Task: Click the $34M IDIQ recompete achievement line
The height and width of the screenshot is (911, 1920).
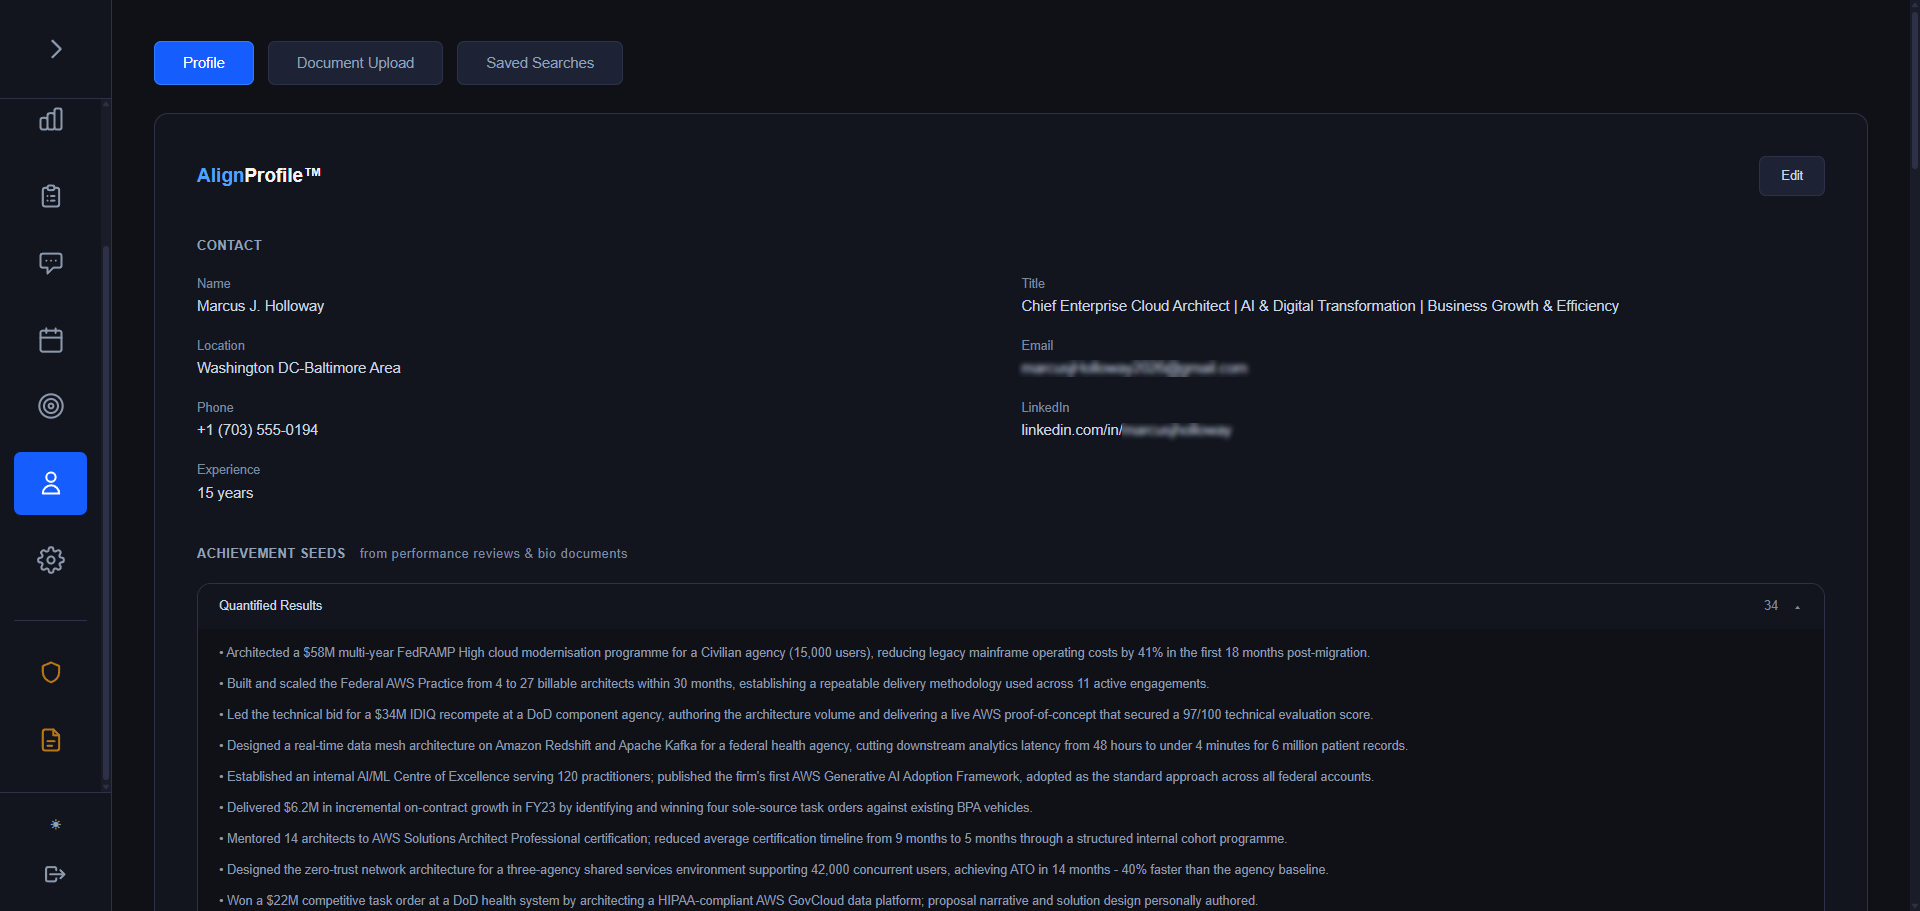Action: 796,715
